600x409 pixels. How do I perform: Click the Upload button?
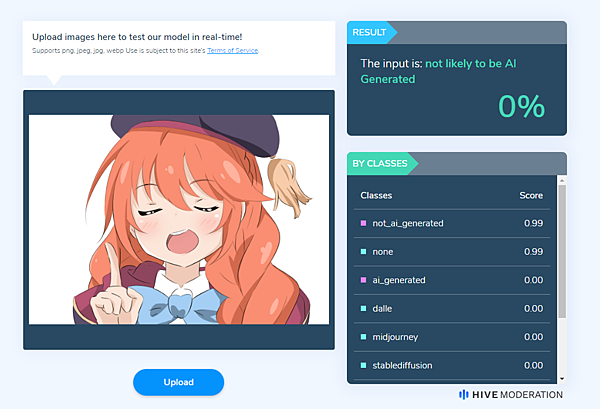(178, 382)
